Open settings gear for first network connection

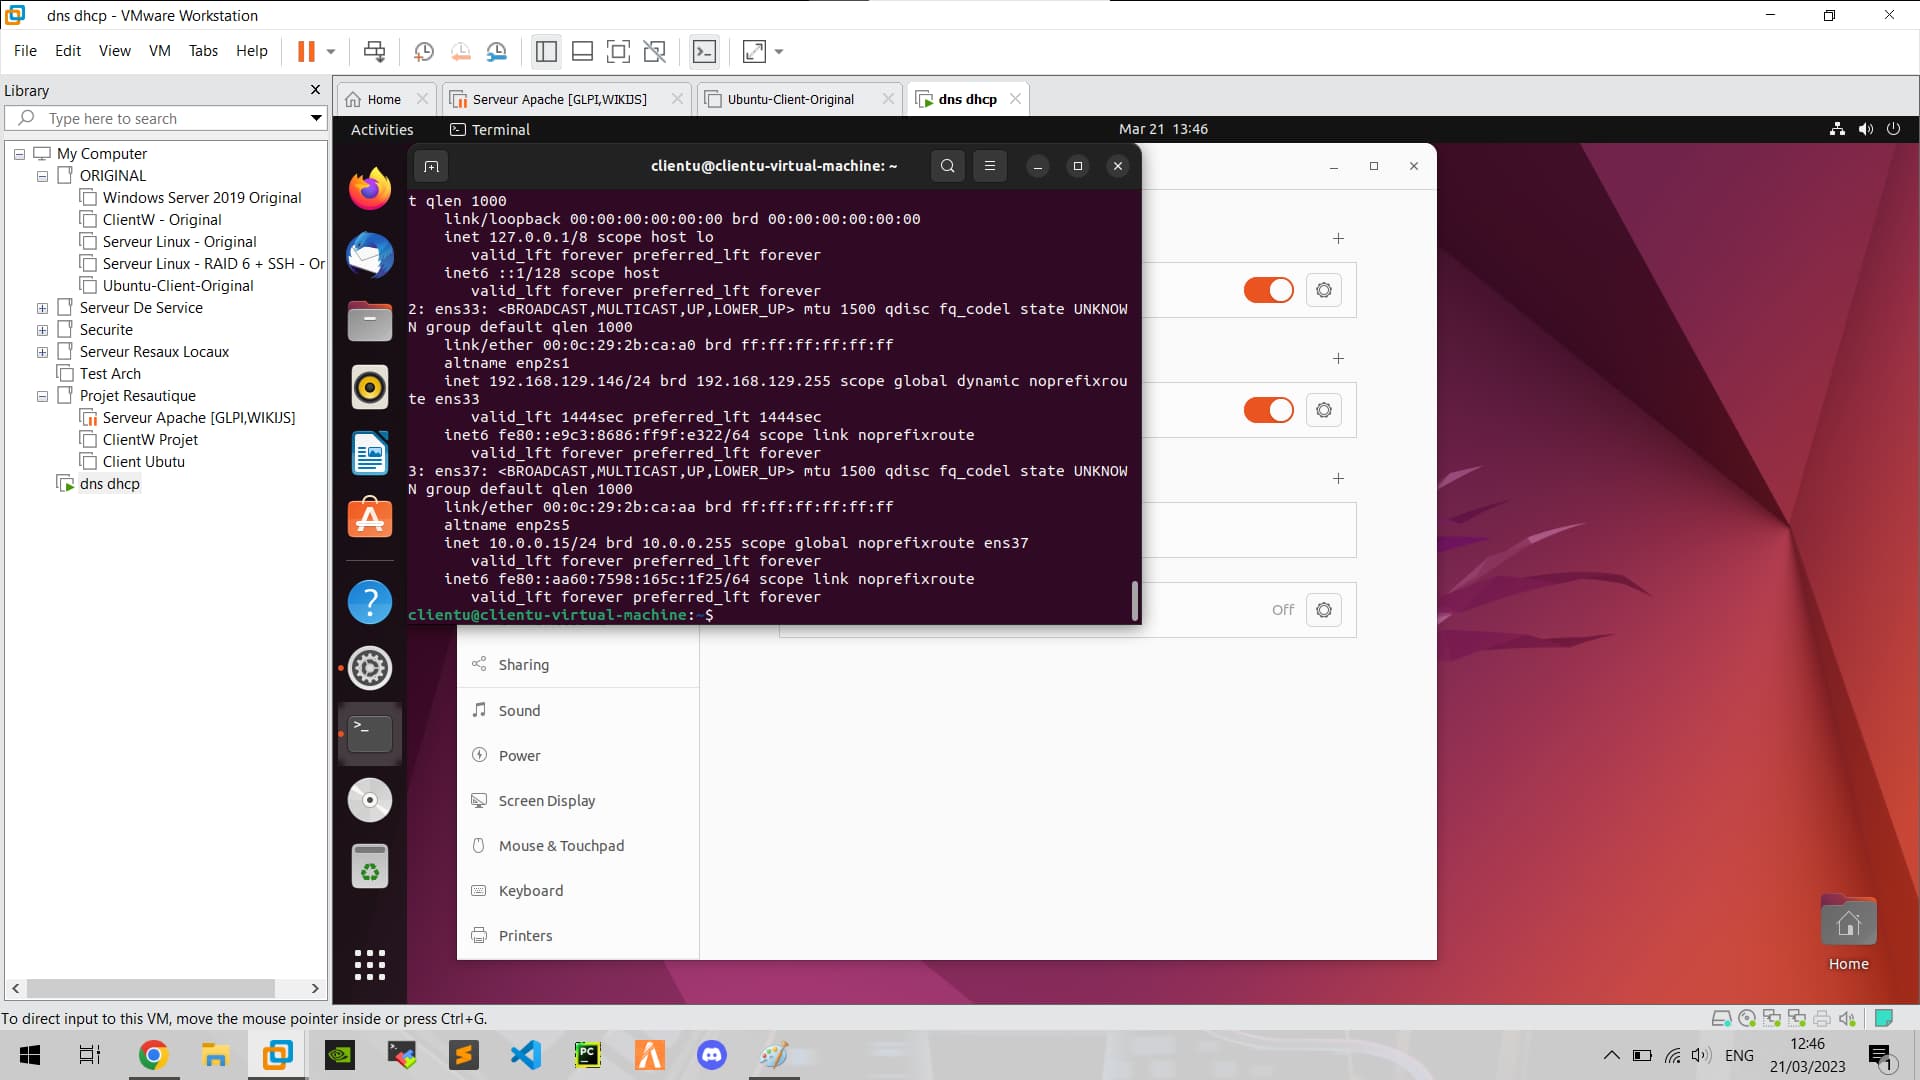pyautogui.click(x=1324, y=290)
